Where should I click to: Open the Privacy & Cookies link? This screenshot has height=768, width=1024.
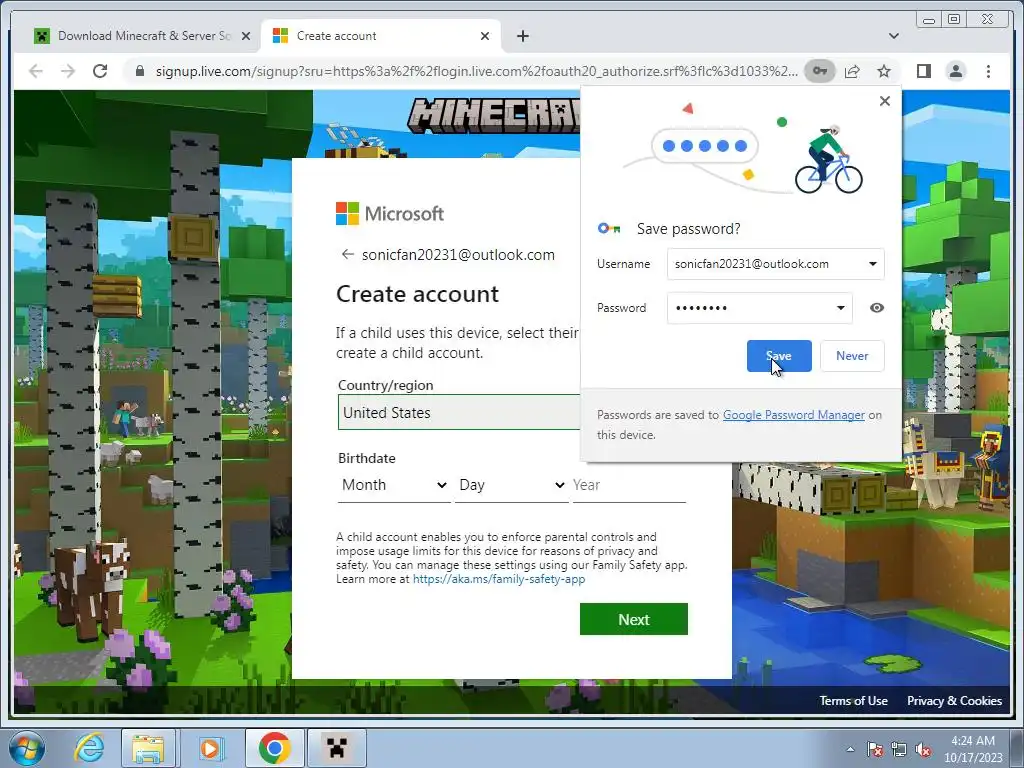tap(954, 701)
